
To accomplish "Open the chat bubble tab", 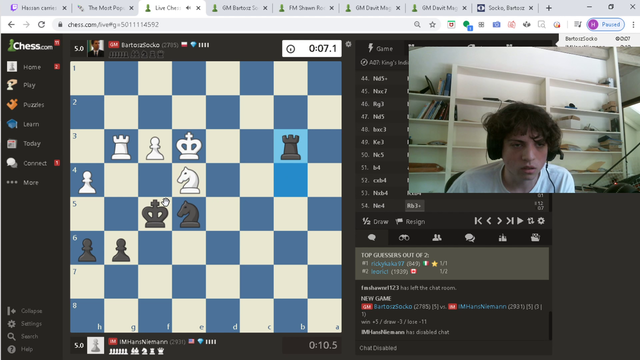I will click(372, 238).
